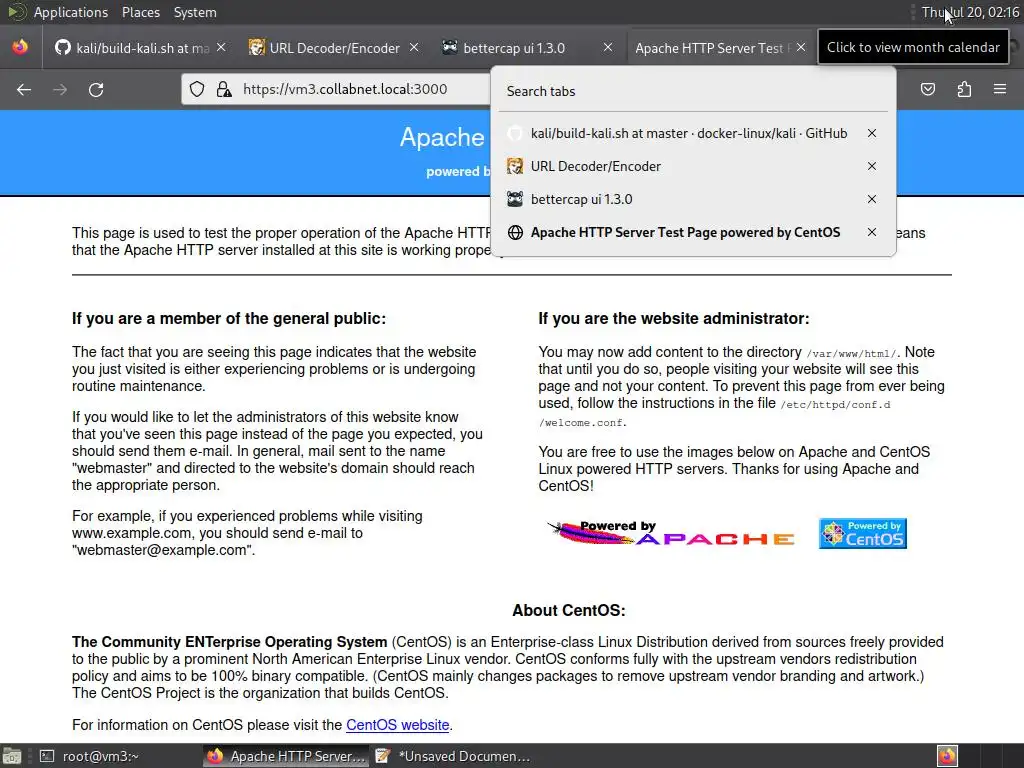Screen dimensions: 1024x768
Task: Click the clock showing Jul 20, 02:16
Action: tap(970, 12)
